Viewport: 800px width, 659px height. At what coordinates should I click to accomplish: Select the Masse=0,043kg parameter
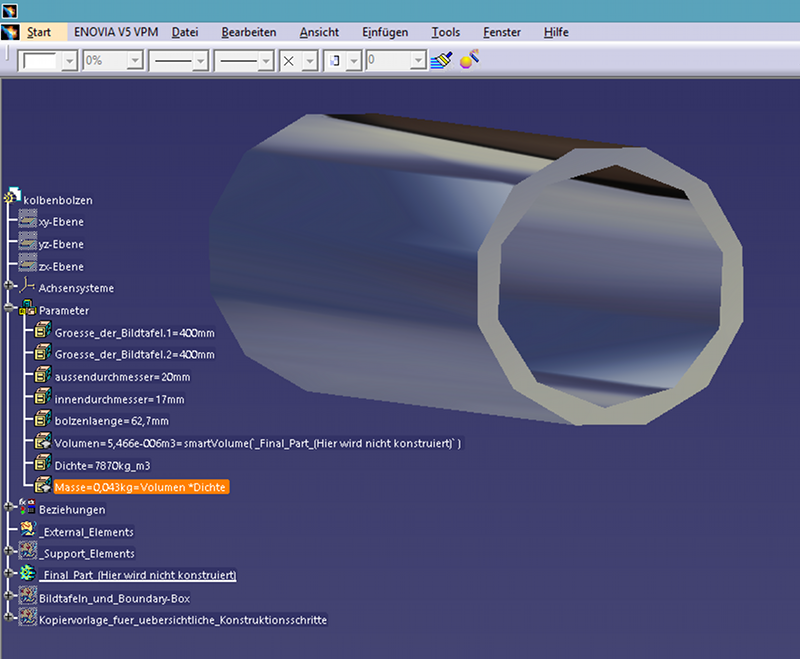point(141,487)
